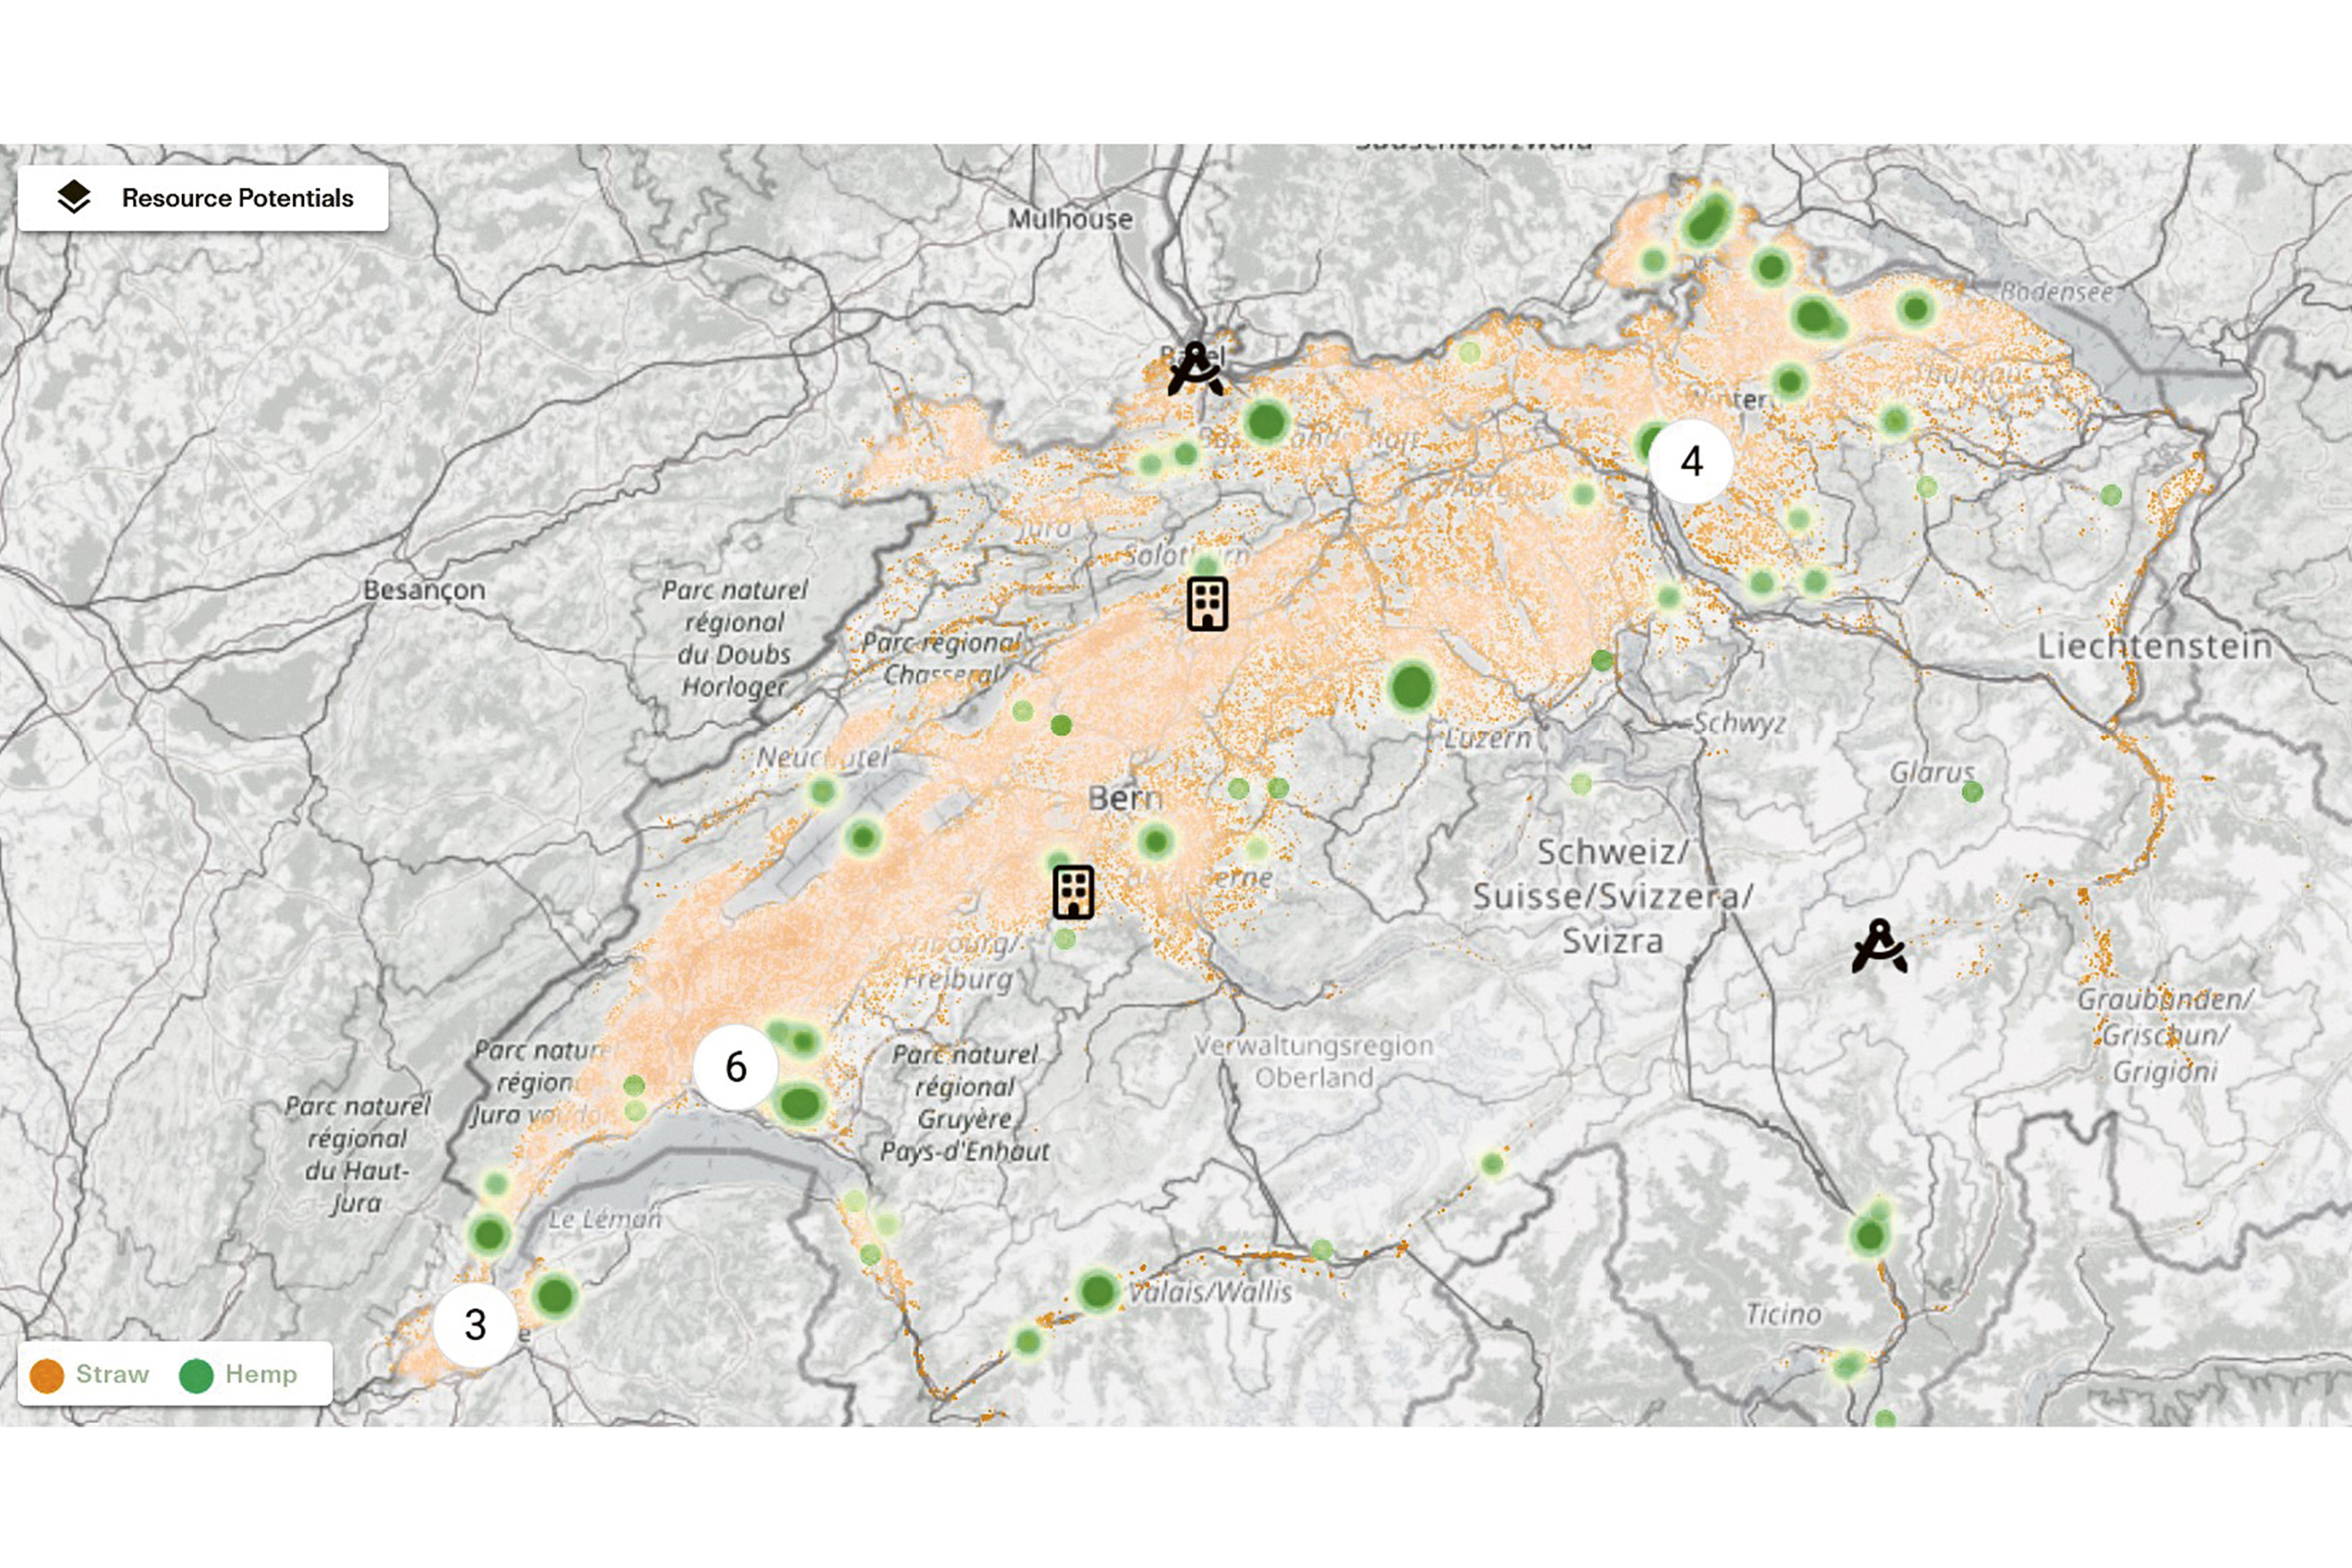Viewport: 2352px width, 1568px height.
Task: Click the Liechtenstein map label
Action: click(x=2155, y=646)
